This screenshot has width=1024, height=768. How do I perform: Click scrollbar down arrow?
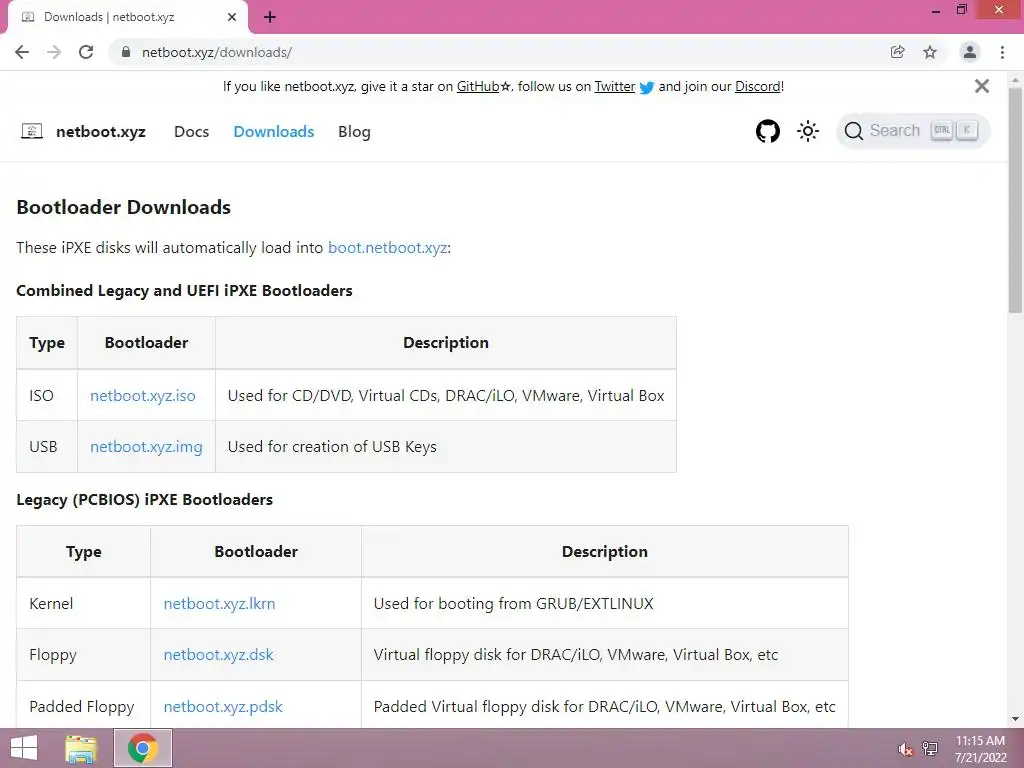pyautogui.click(x=1015, y=718)
